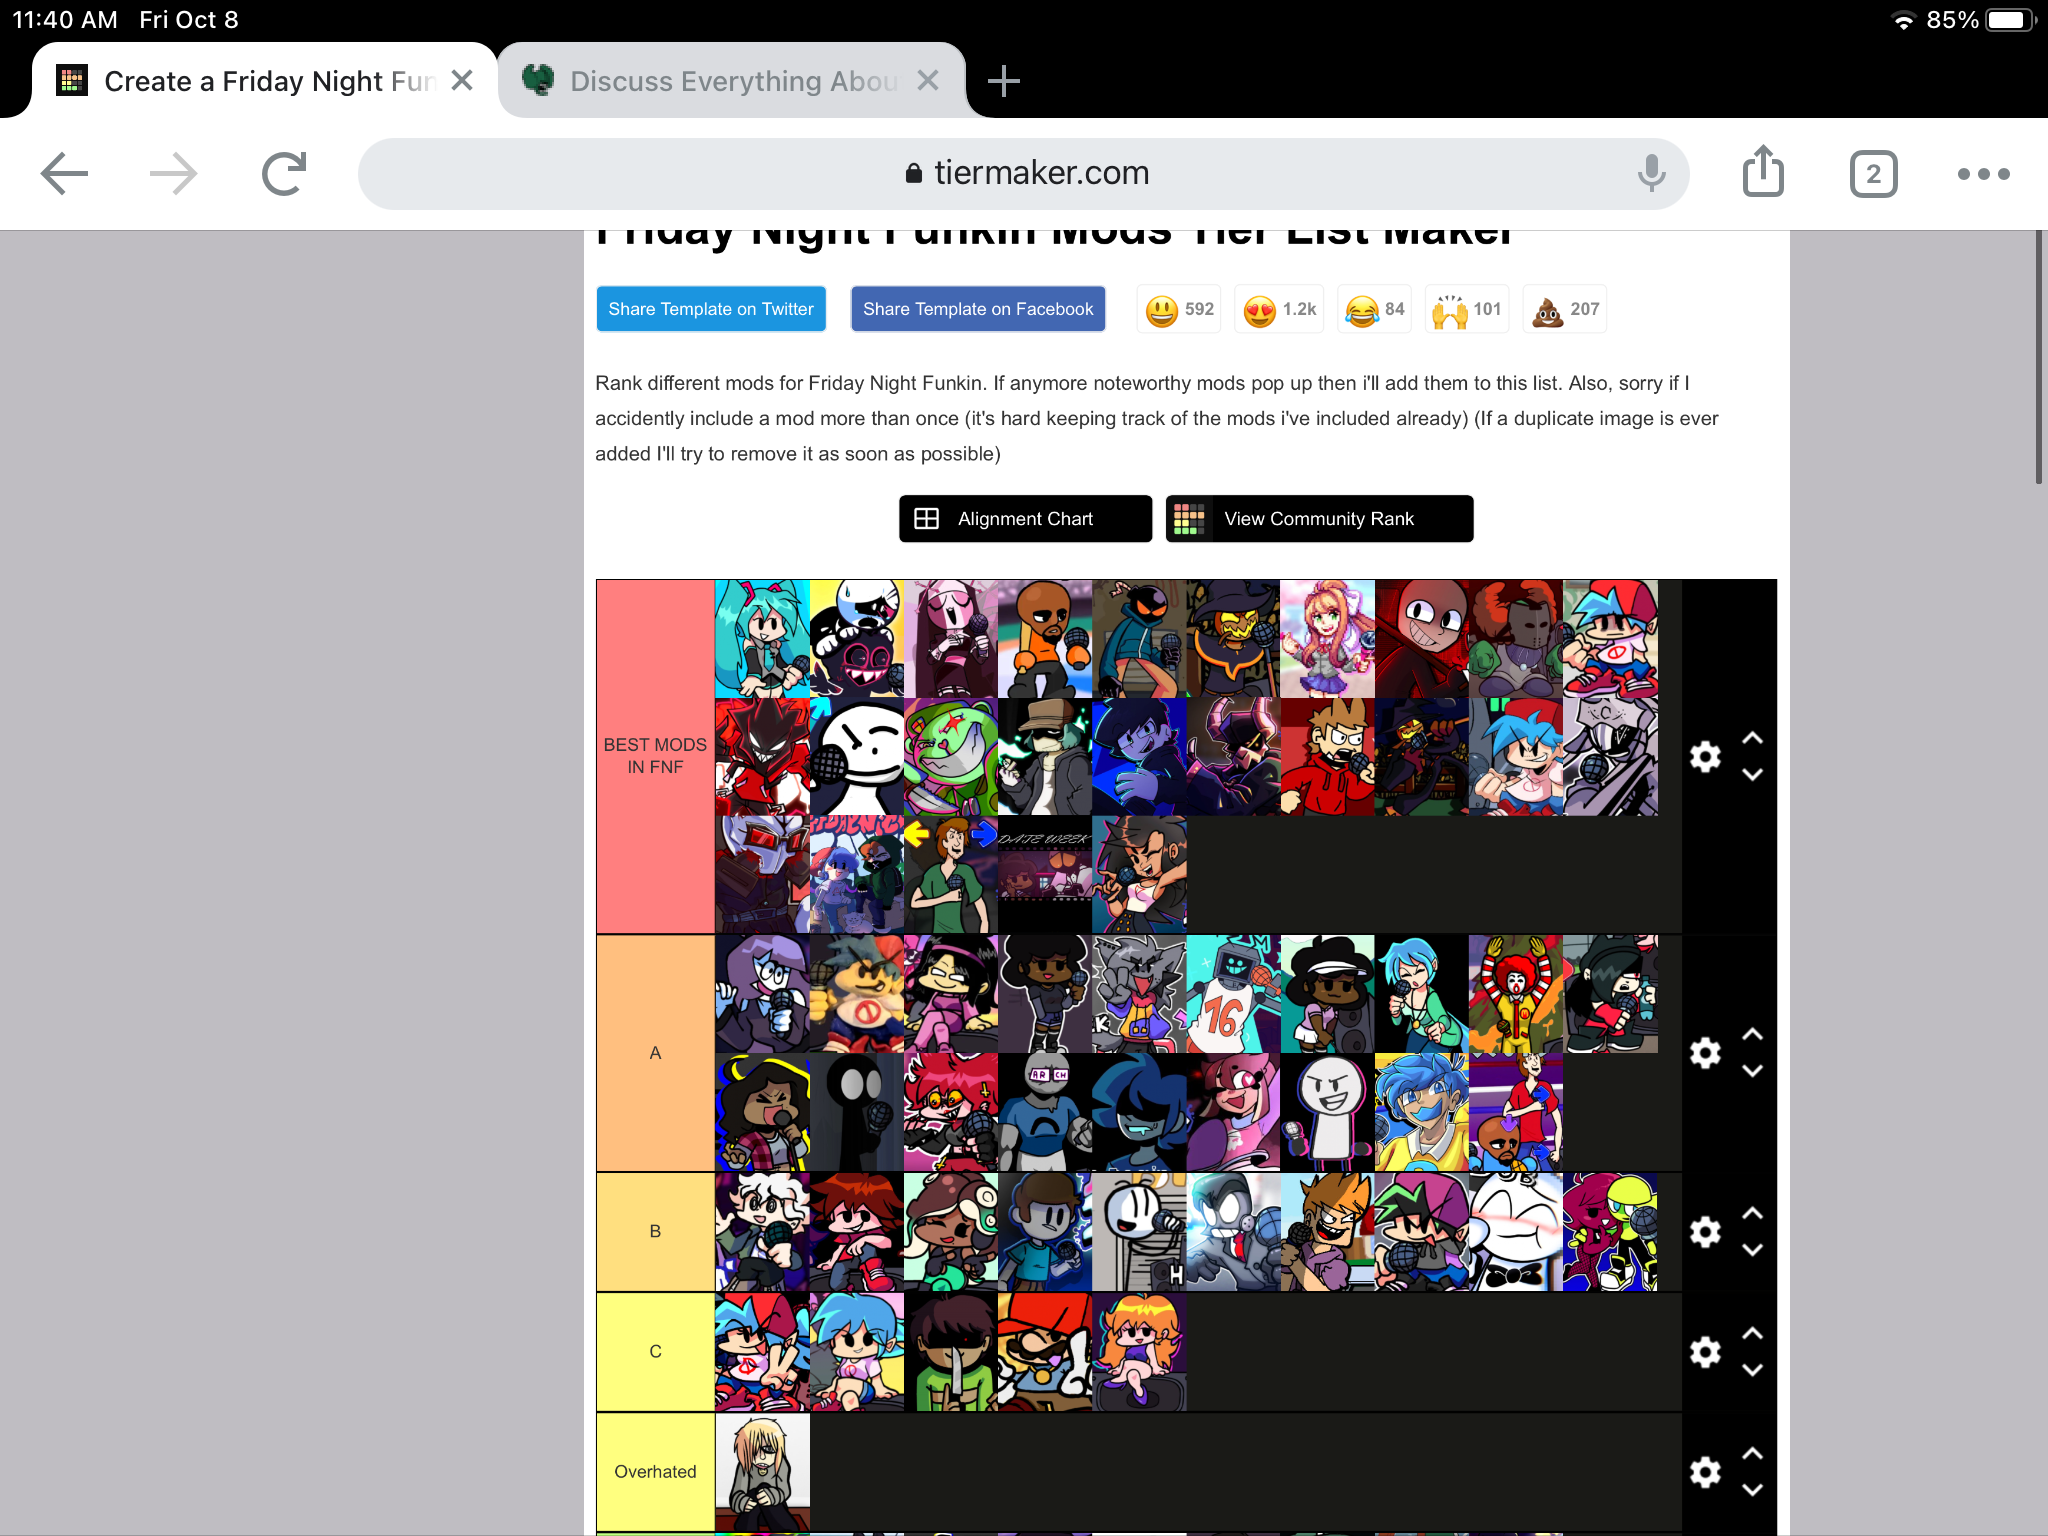Click the tier C label

[x=655, y=1352]
